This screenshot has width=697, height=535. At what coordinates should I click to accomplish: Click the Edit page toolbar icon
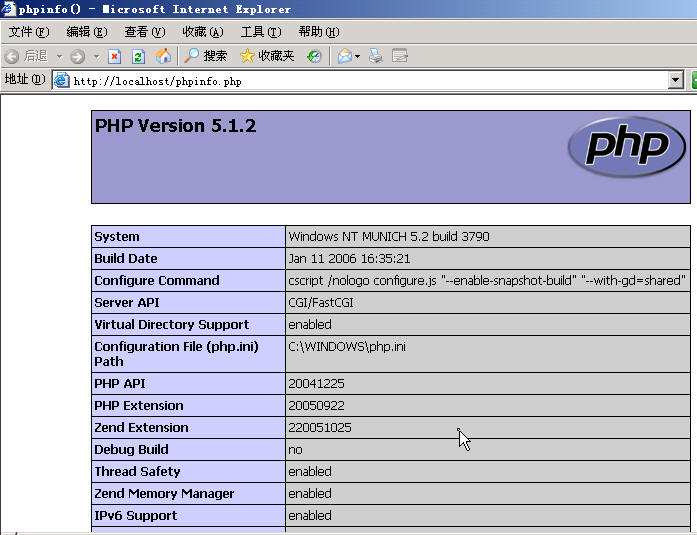(400, 56)
